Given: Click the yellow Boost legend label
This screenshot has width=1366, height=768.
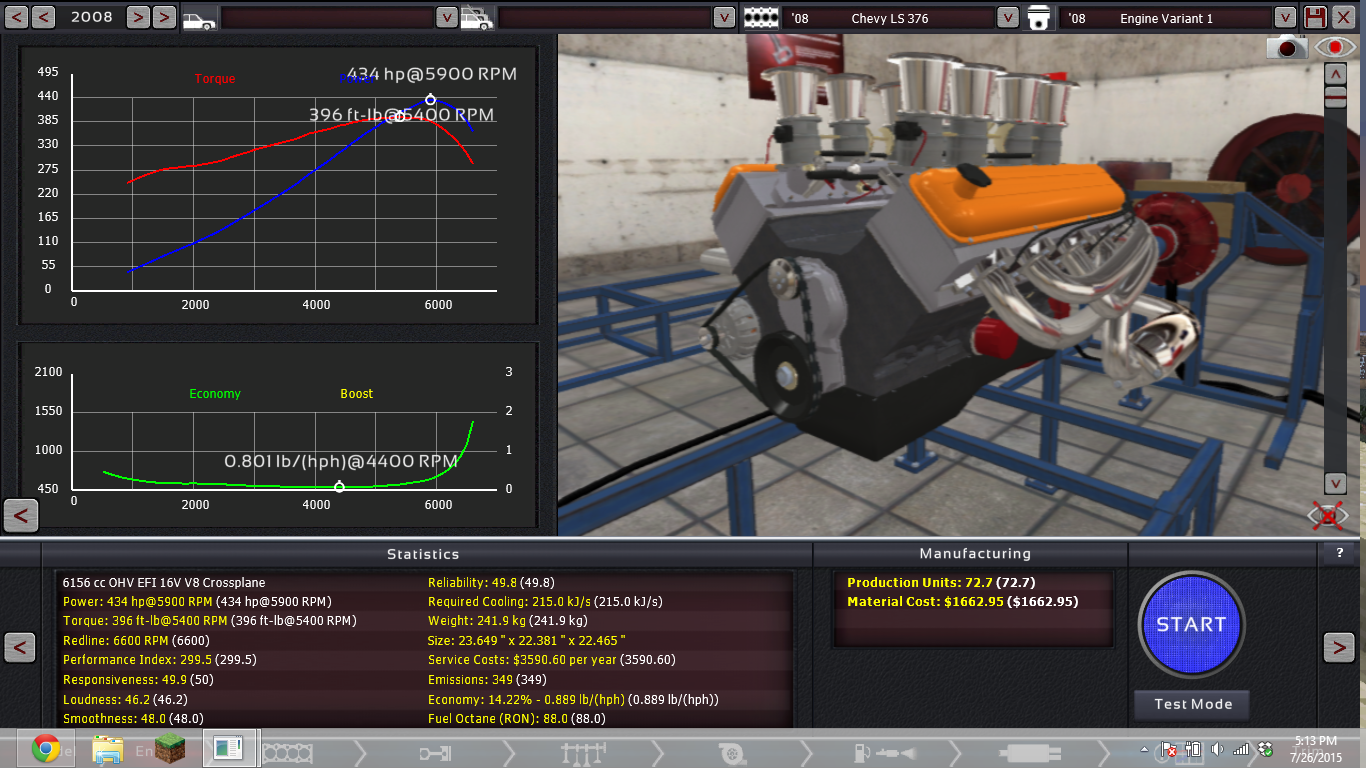Looking at the screenshot, I should click(x=356, y=394).
